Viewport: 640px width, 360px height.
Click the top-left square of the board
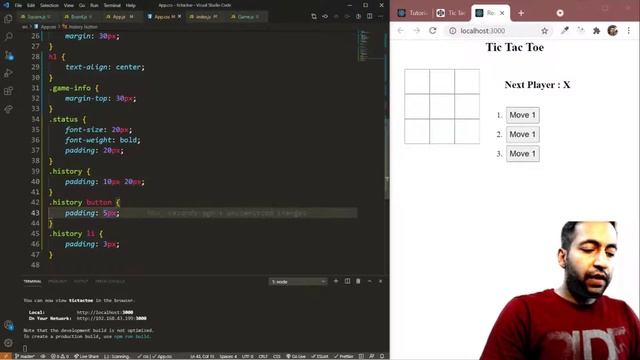[417, 82]
